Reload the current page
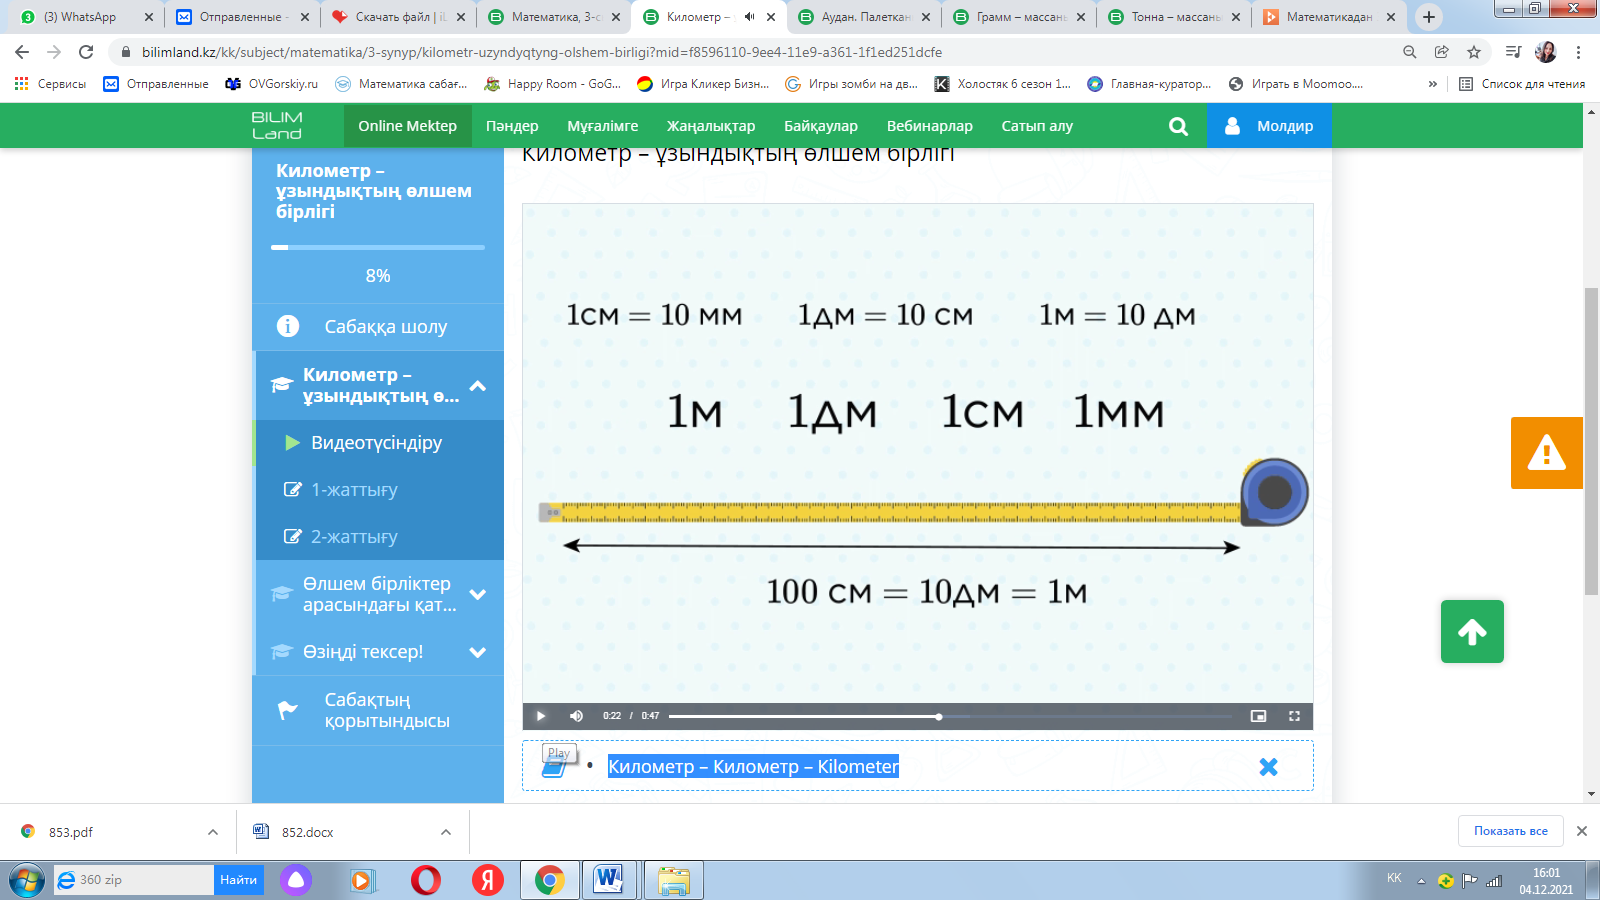Image resolution: width=1600 pixels, height=900 pixels. [86, 52]
